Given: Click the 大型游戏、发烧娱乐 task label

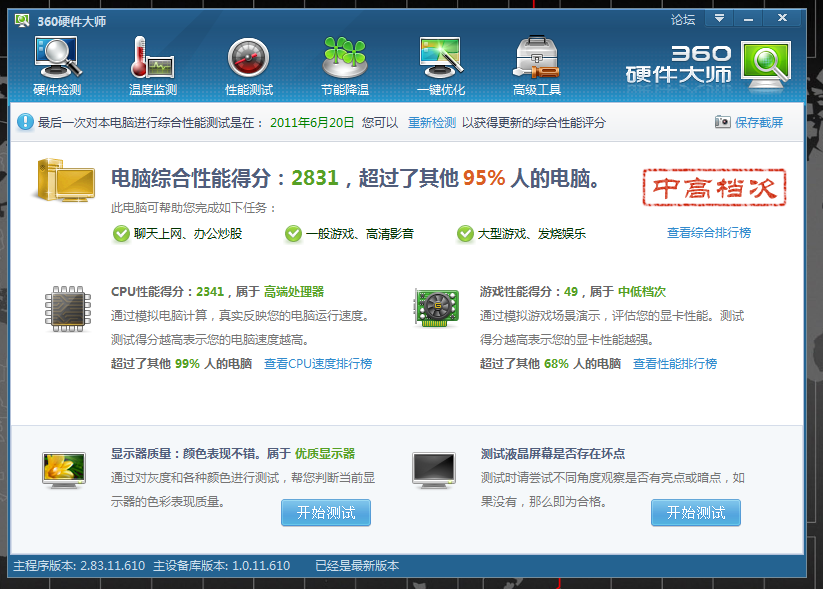Looking at the screenshot, I should pyautogui.click(x=532, y=234).
